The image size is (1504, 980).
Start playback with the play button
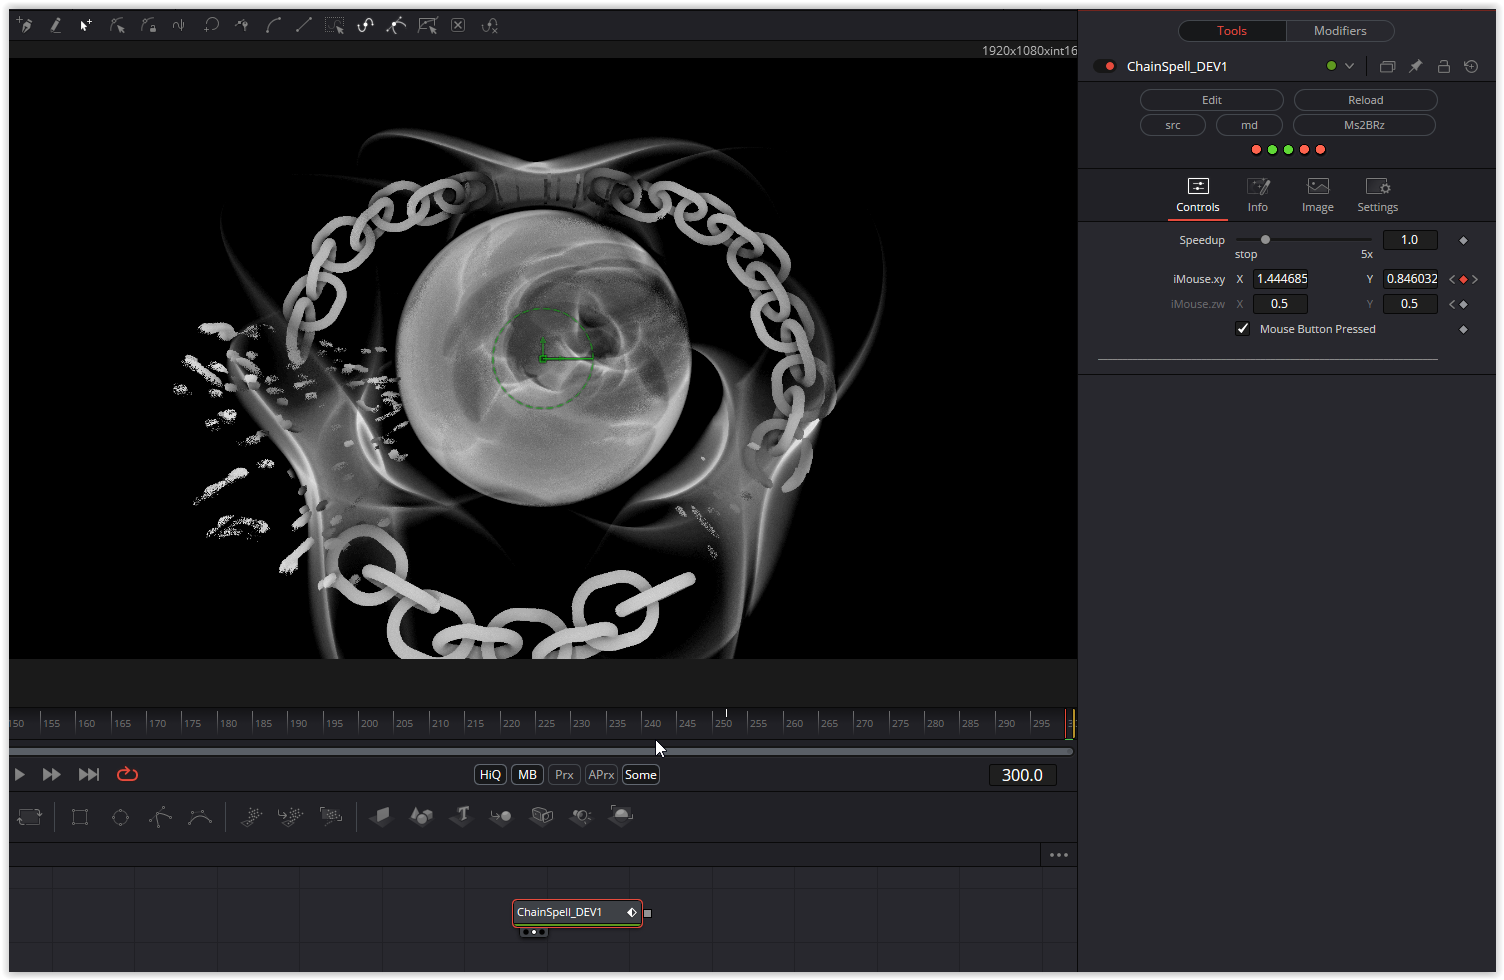click(x=20, y=774)
